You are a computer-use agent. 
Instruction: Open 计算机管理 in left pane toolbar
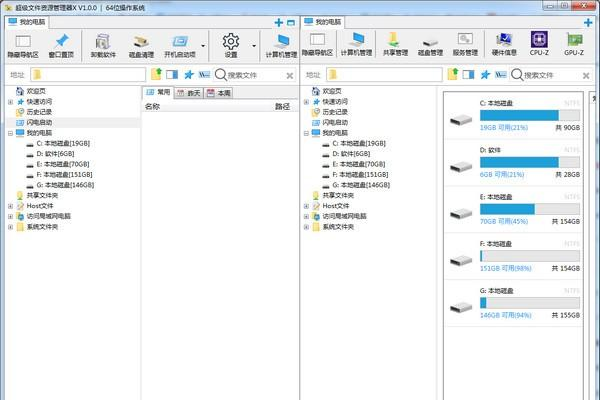[282, 47]
